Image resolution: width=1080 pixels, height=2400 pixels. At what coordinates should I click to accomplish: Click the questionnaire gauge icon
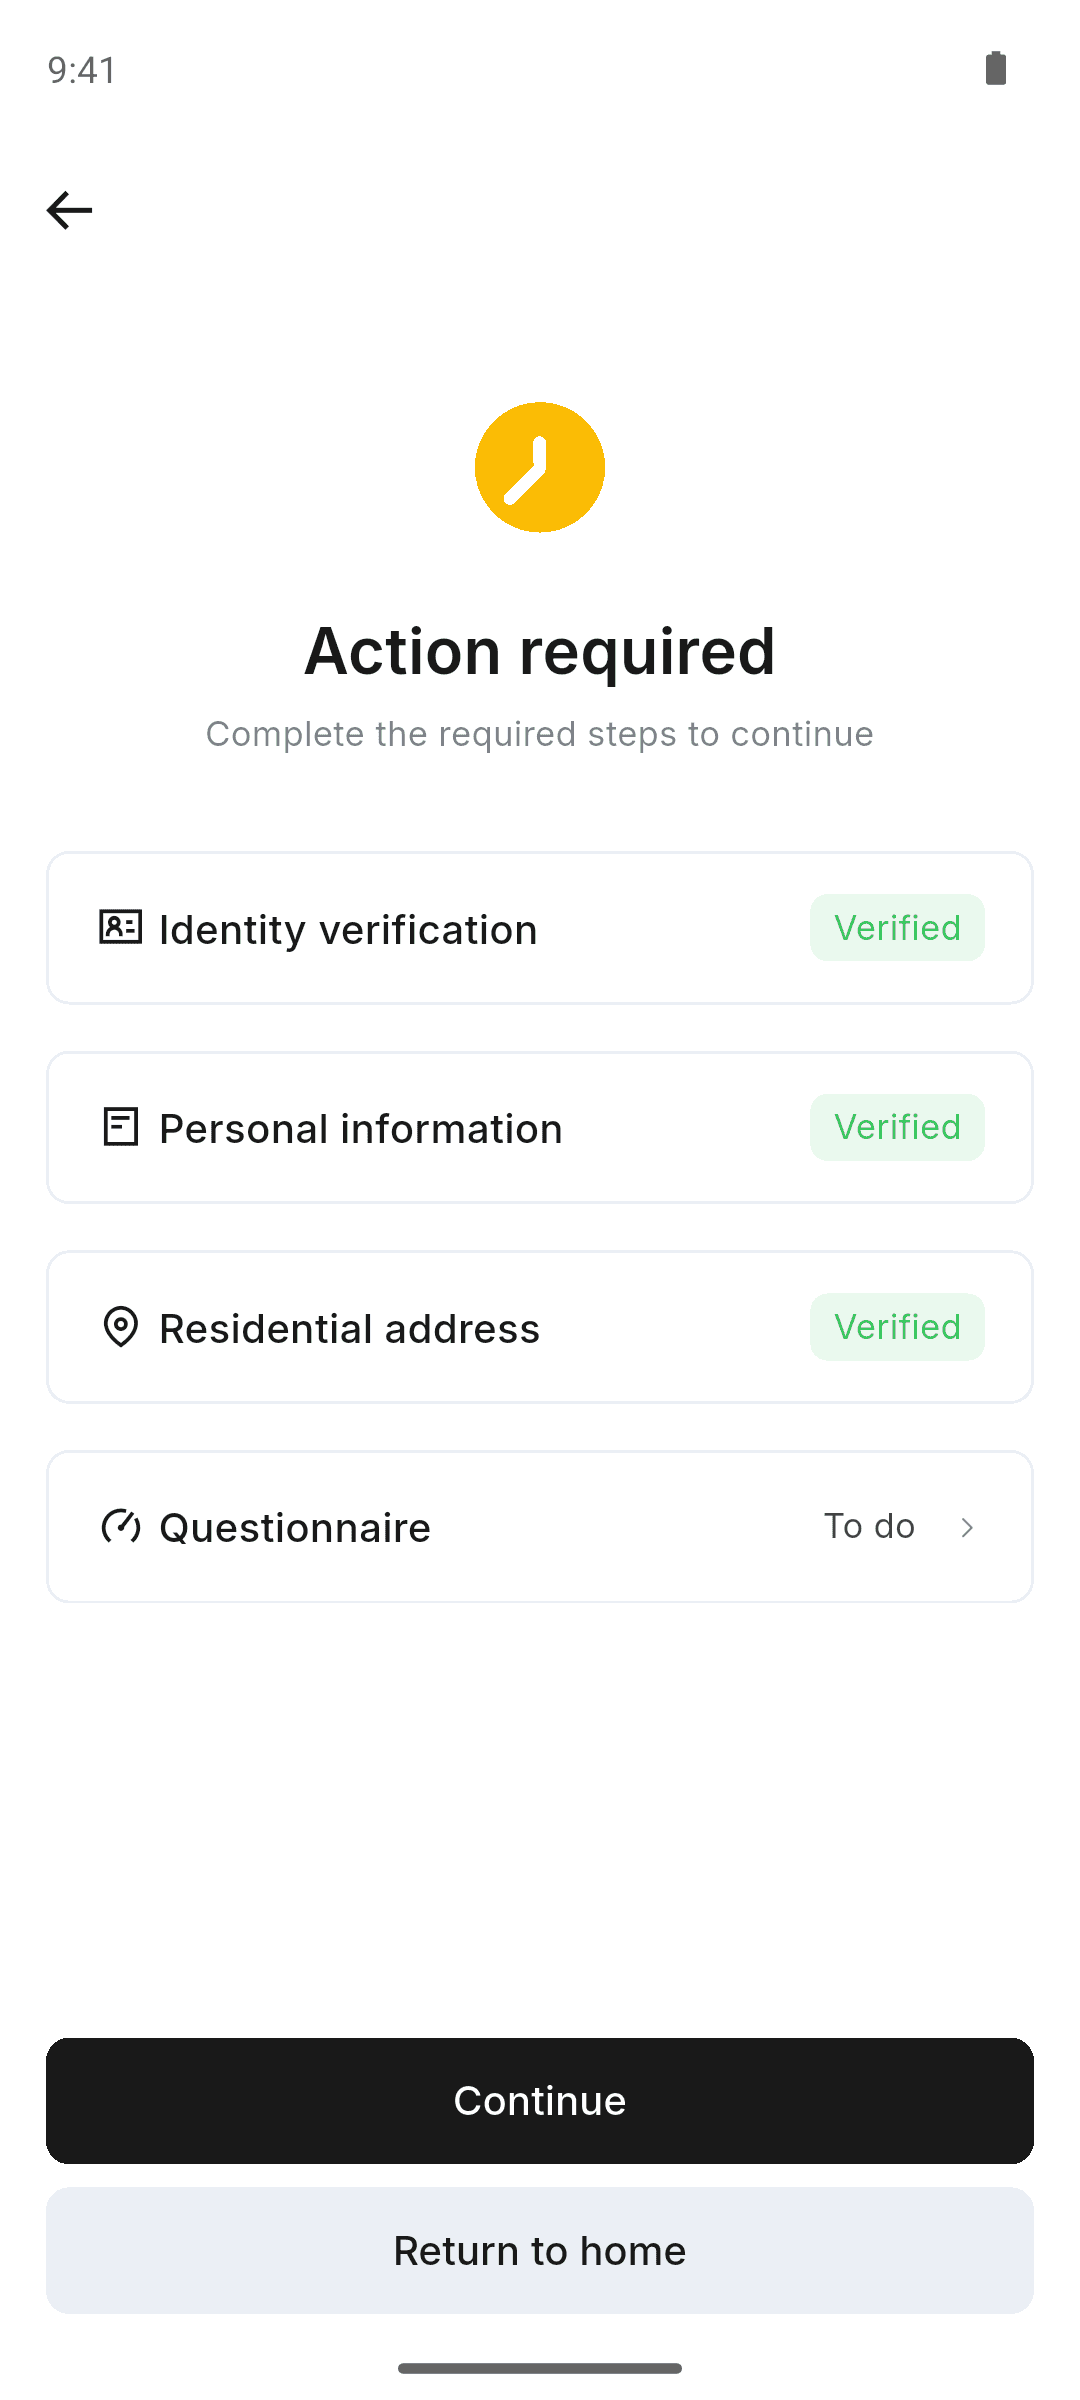pyautogui.click(x=121, y=1527)
